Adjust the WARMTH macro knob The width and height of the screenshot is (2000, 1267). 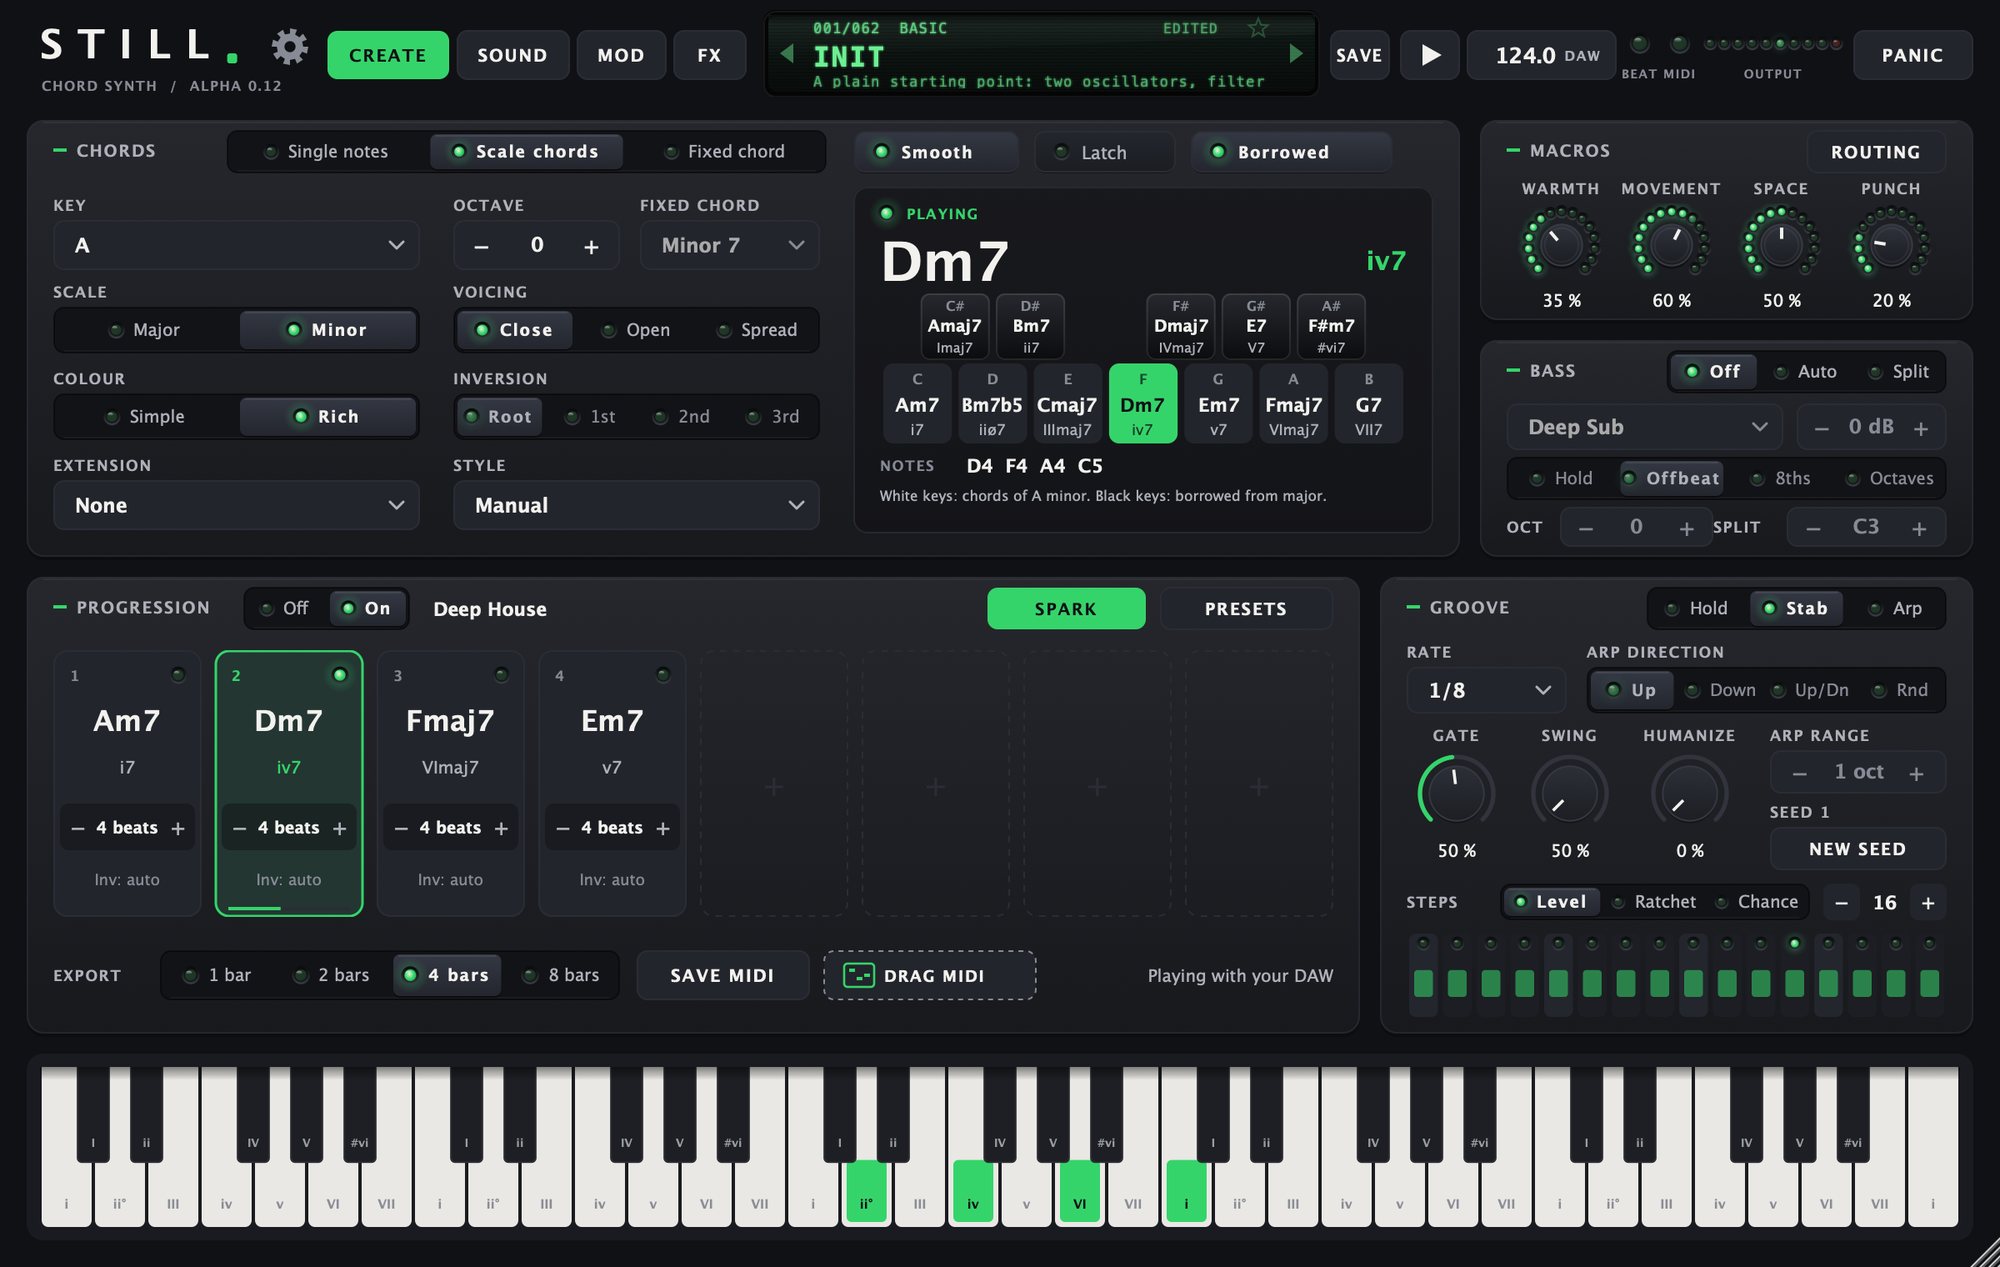1560,242
